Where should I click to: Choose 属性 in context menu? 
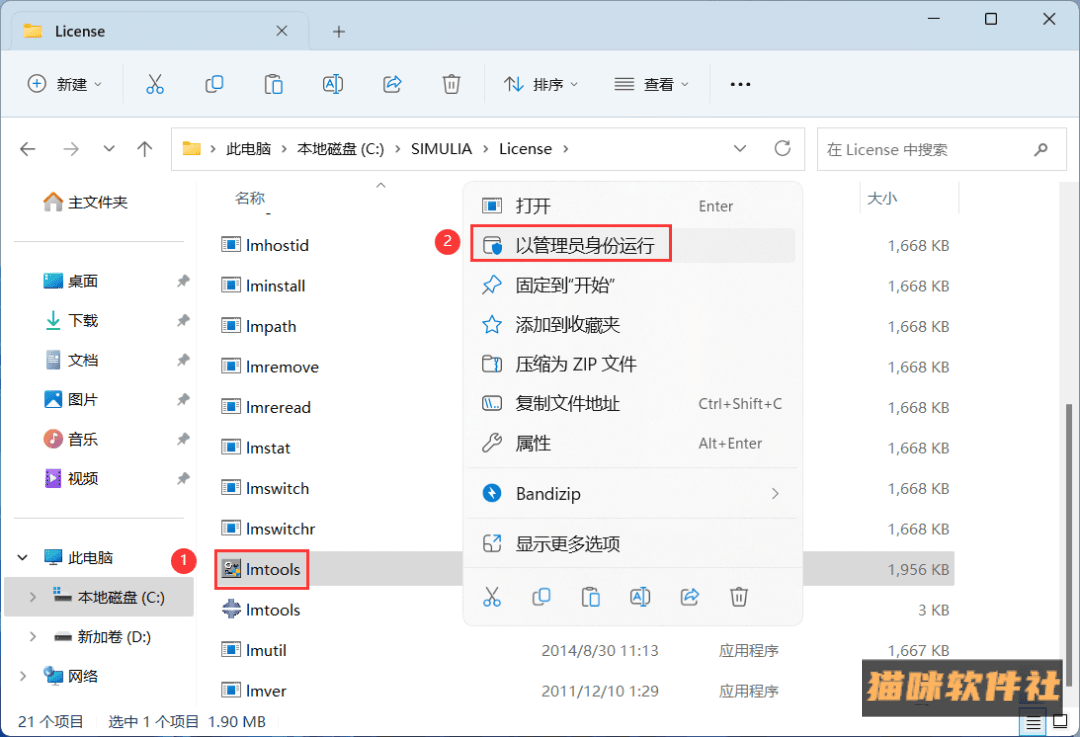[x=632, y=443]
